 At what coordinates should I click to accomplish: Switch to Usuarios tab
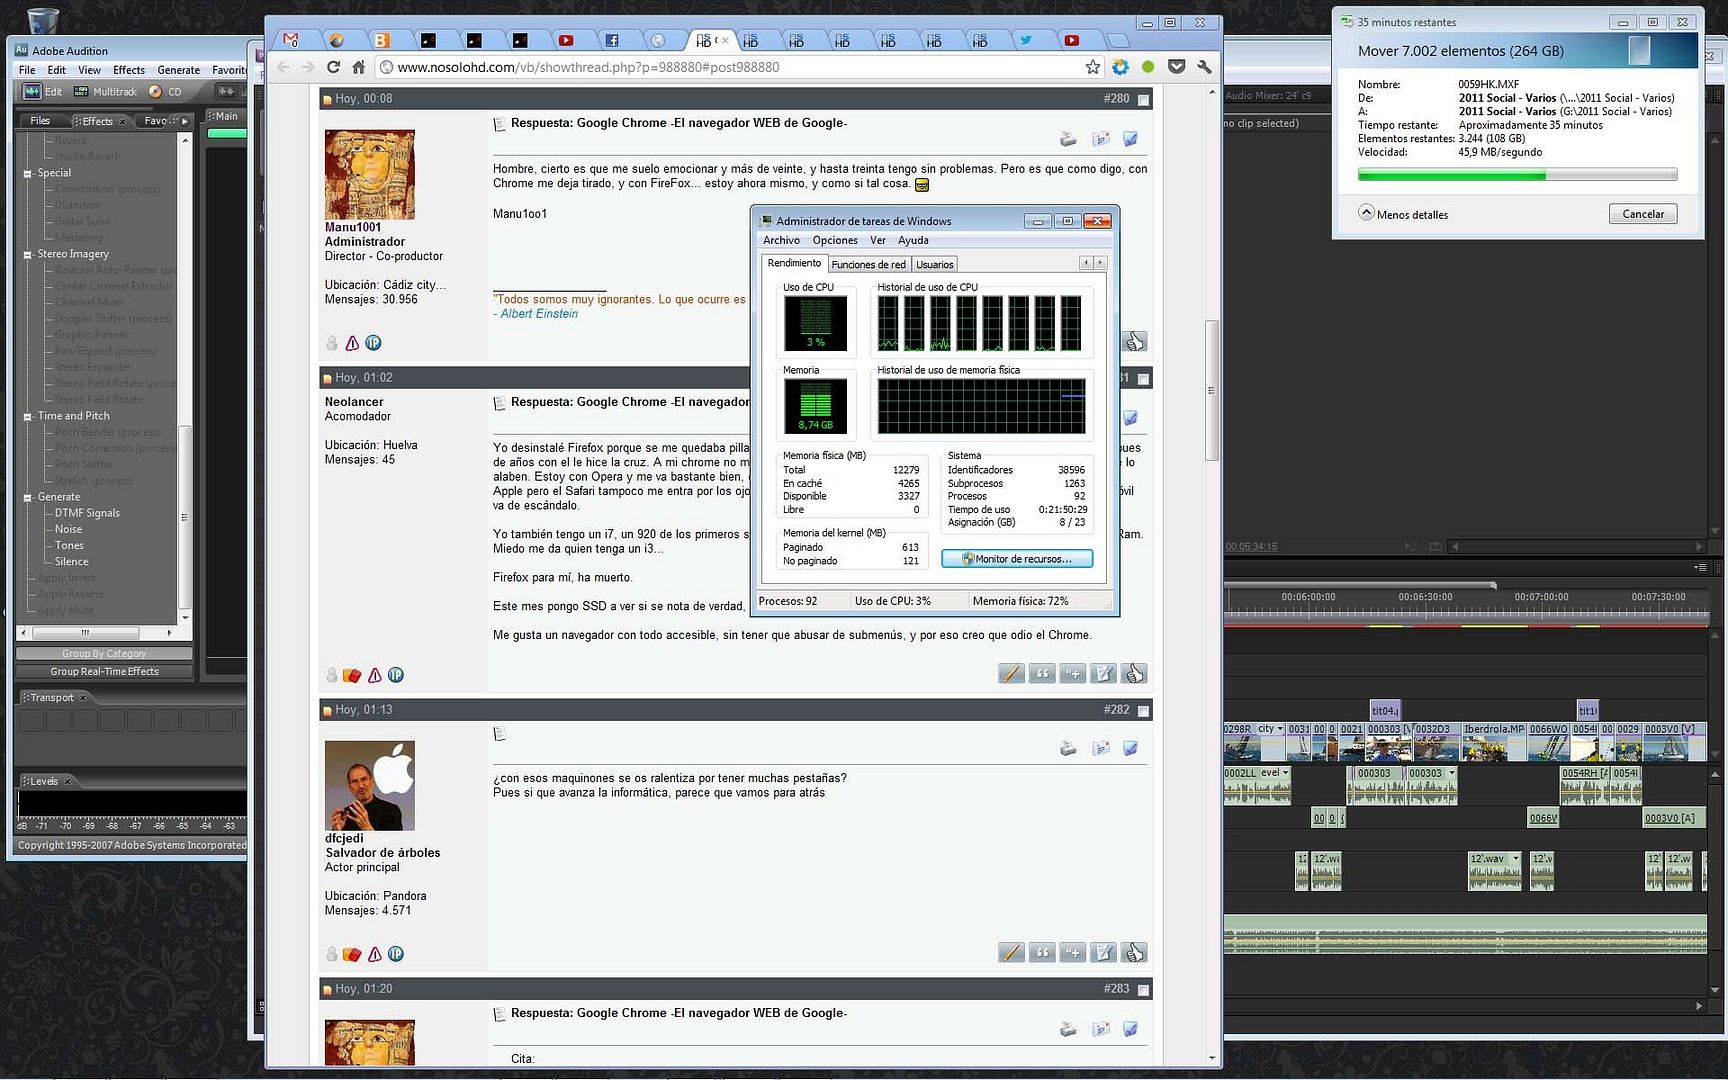point(935,264)
